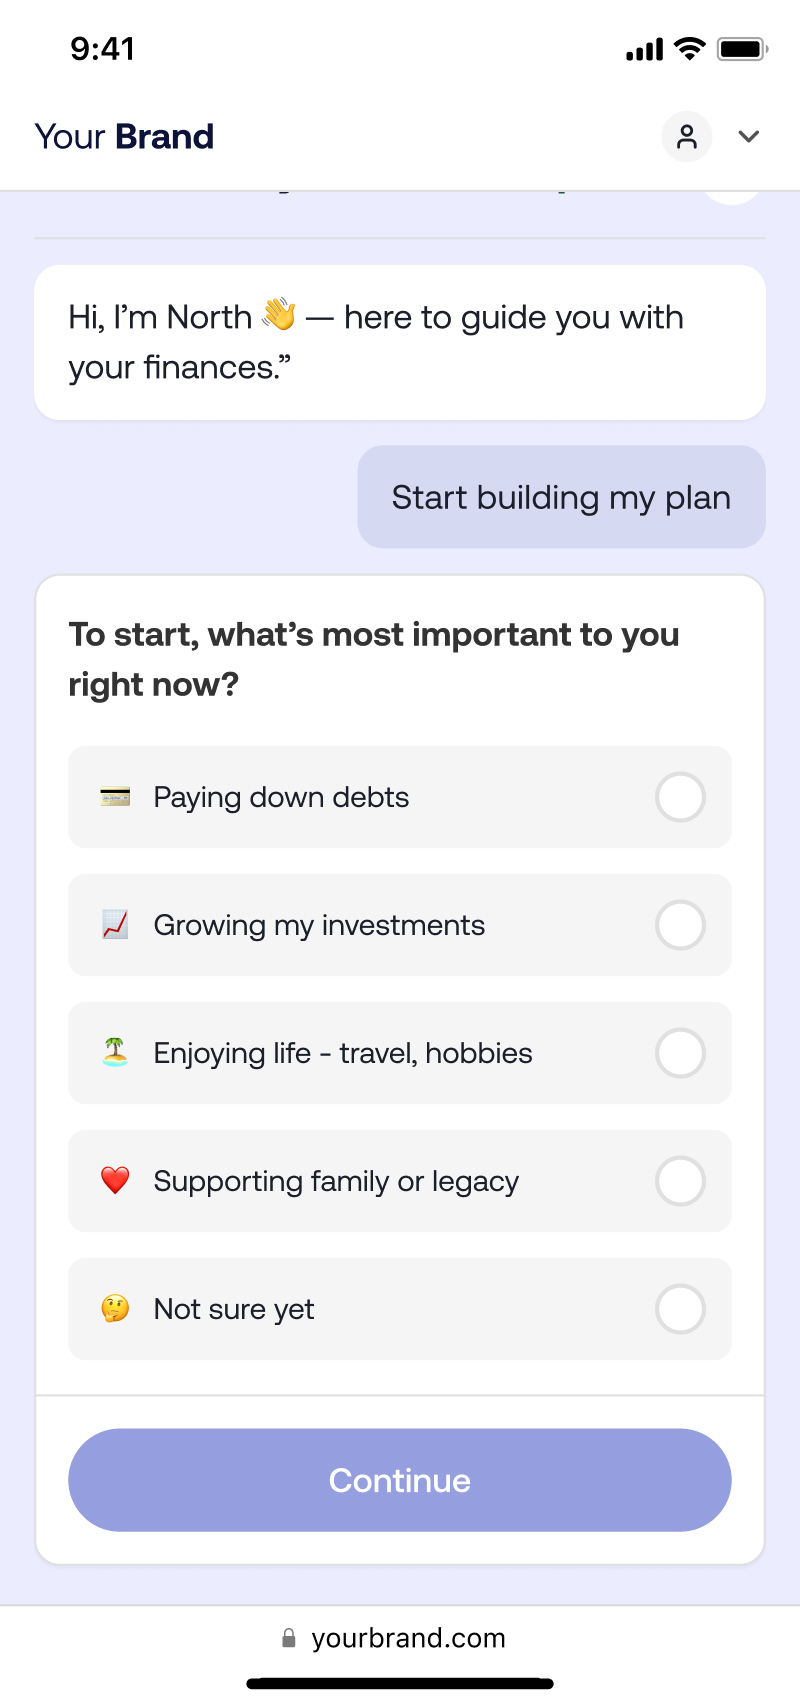Click the chart emoji for investments
The height and width of the screenshot is (1707, 800).
coord(115,925)
